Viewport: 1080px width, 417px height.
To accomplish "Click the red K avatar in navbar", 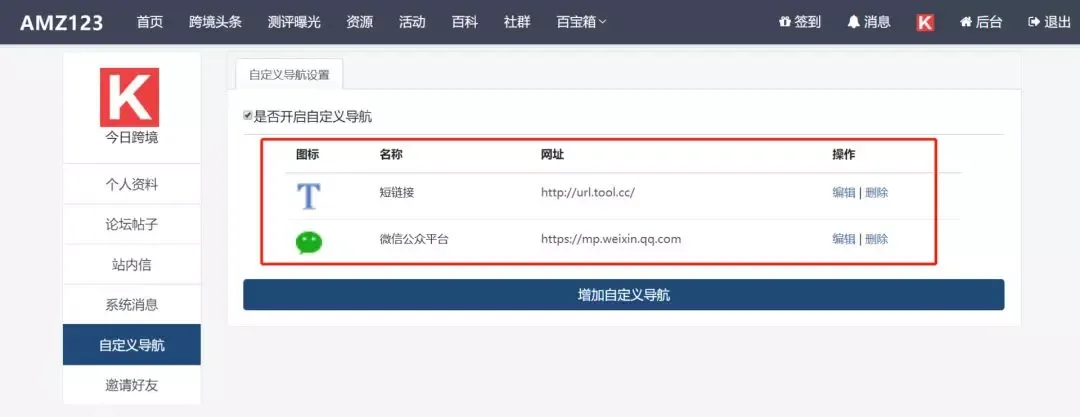I will 925,22.
